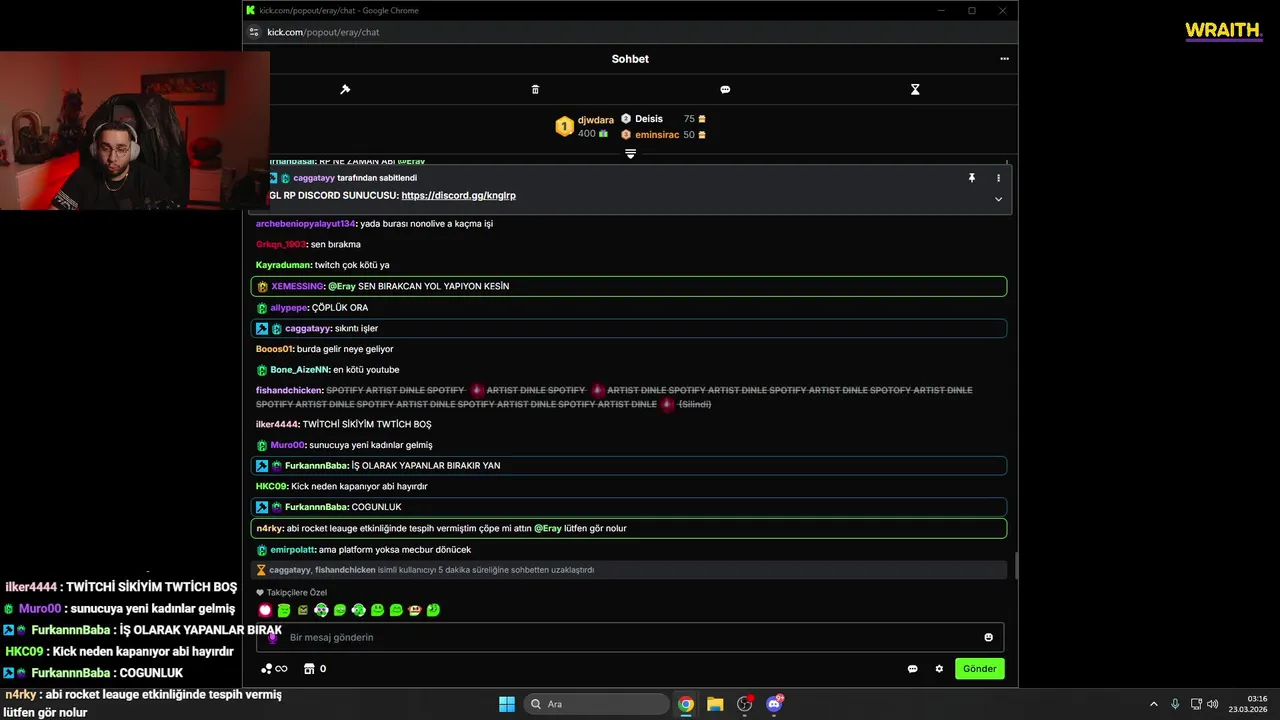This screenshot has width=1280, height=720.
Task: Open pinned message three-dot options
Action: click(998, 178)
